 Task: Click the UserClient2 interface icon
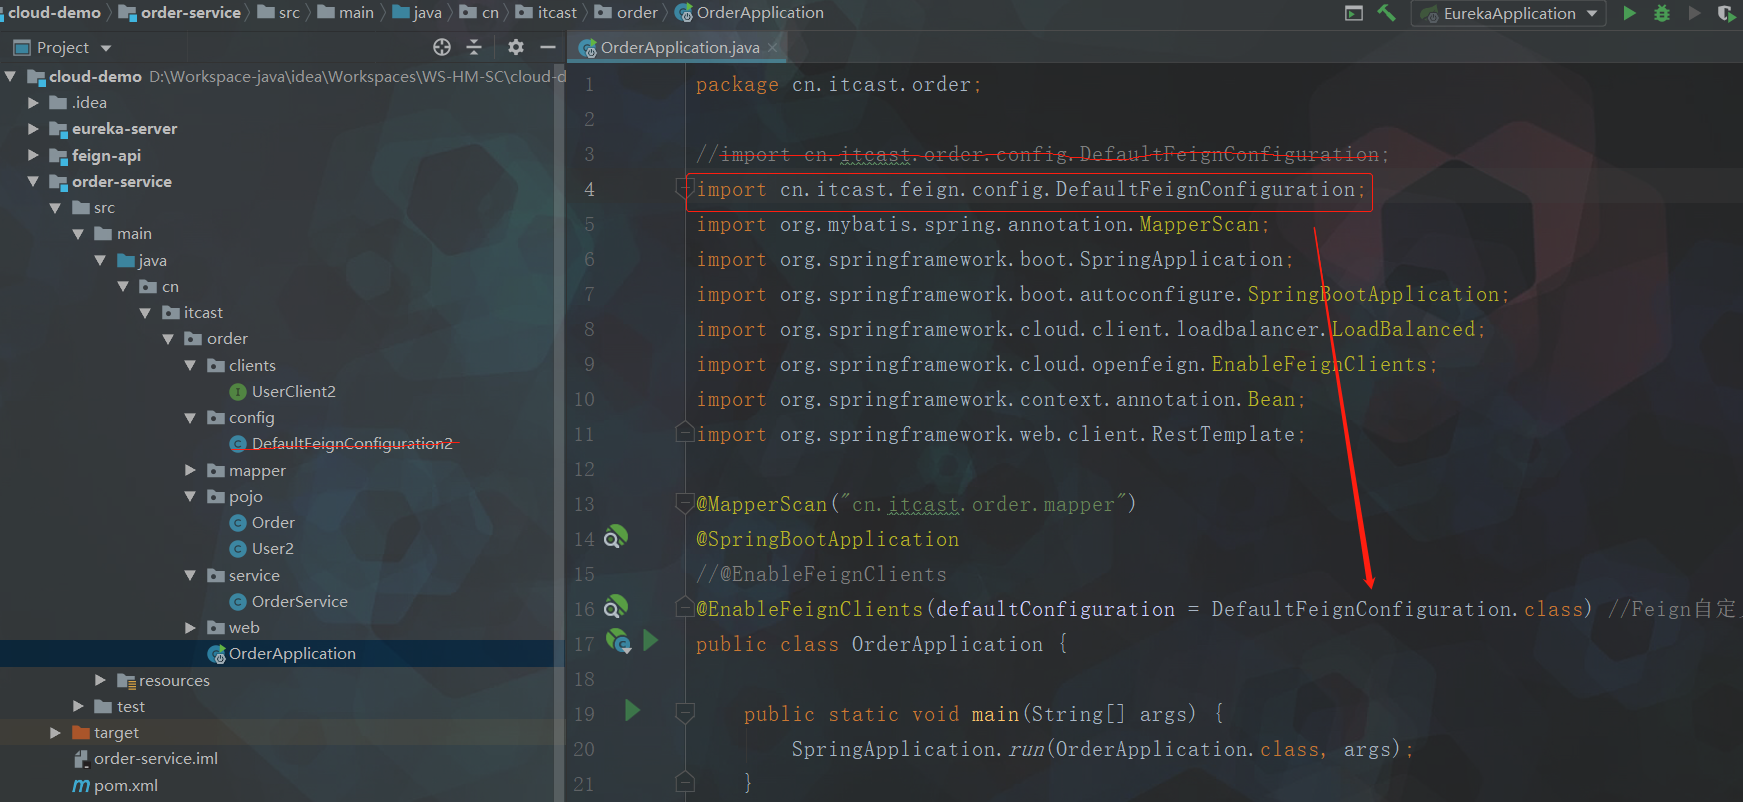click(x=238, y=392)
